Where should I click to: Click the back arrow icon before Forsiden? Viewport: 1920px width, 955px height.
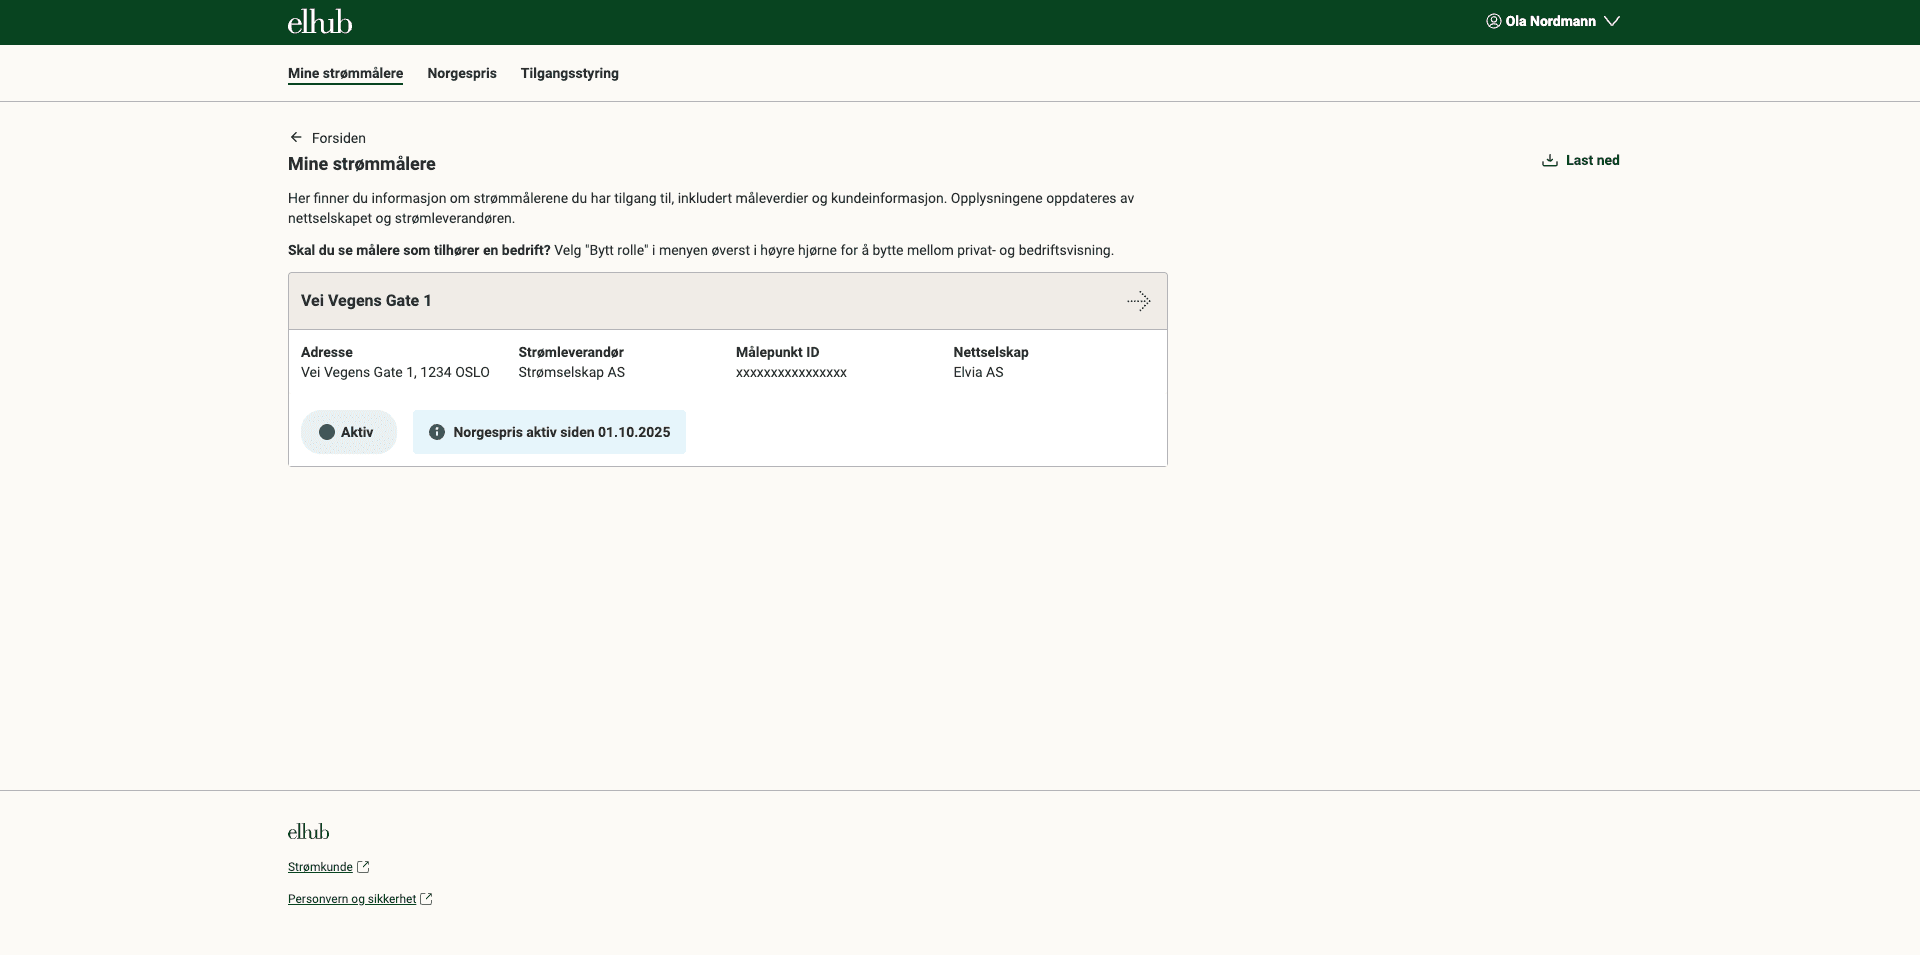click(x=296, y=138)
